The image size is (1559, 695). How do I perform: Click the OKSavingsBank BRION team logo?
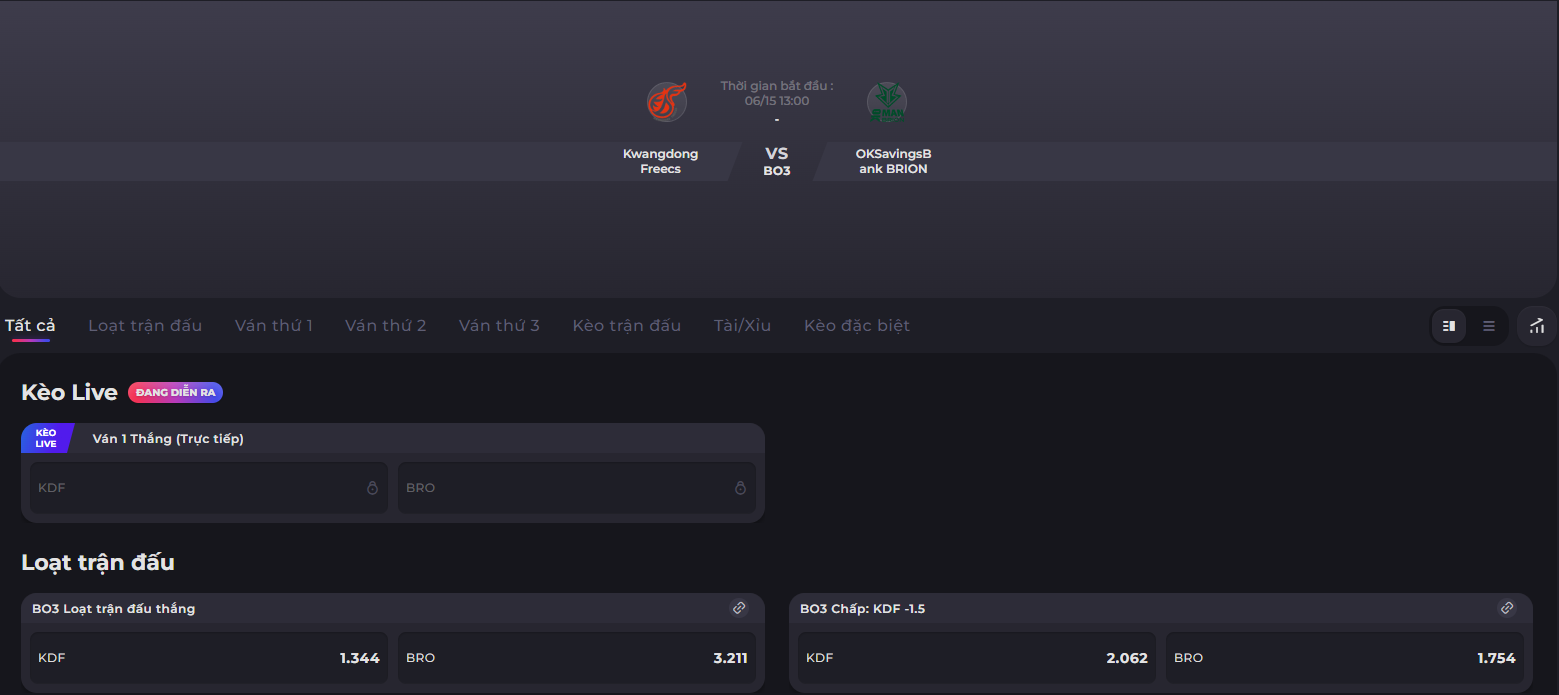(x=887, y=102)
